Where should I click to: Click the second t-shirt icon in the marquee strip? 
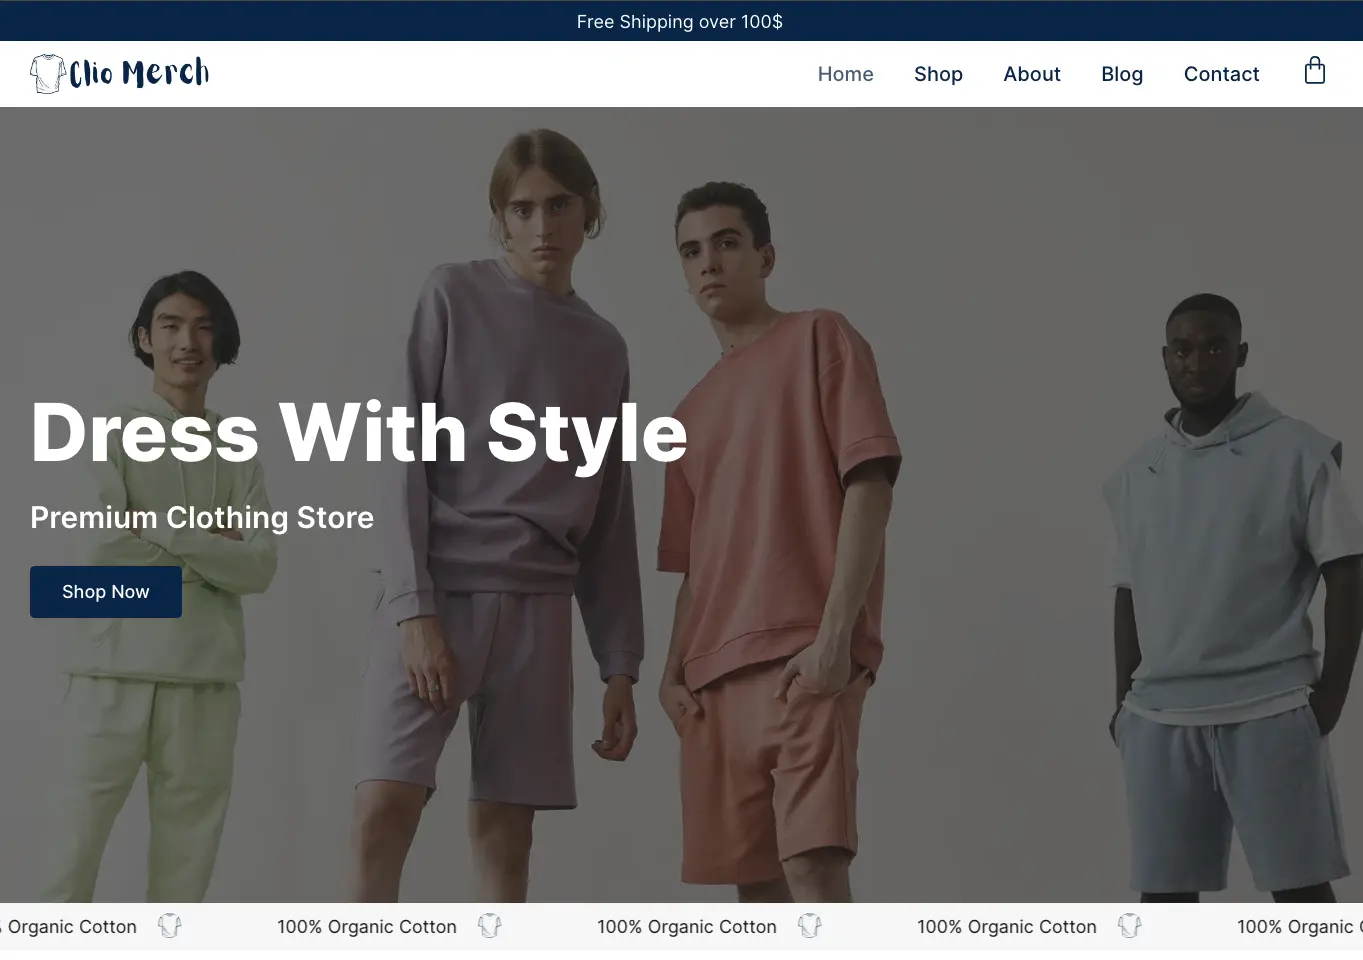pyautogui.click(x=490, y=926)
